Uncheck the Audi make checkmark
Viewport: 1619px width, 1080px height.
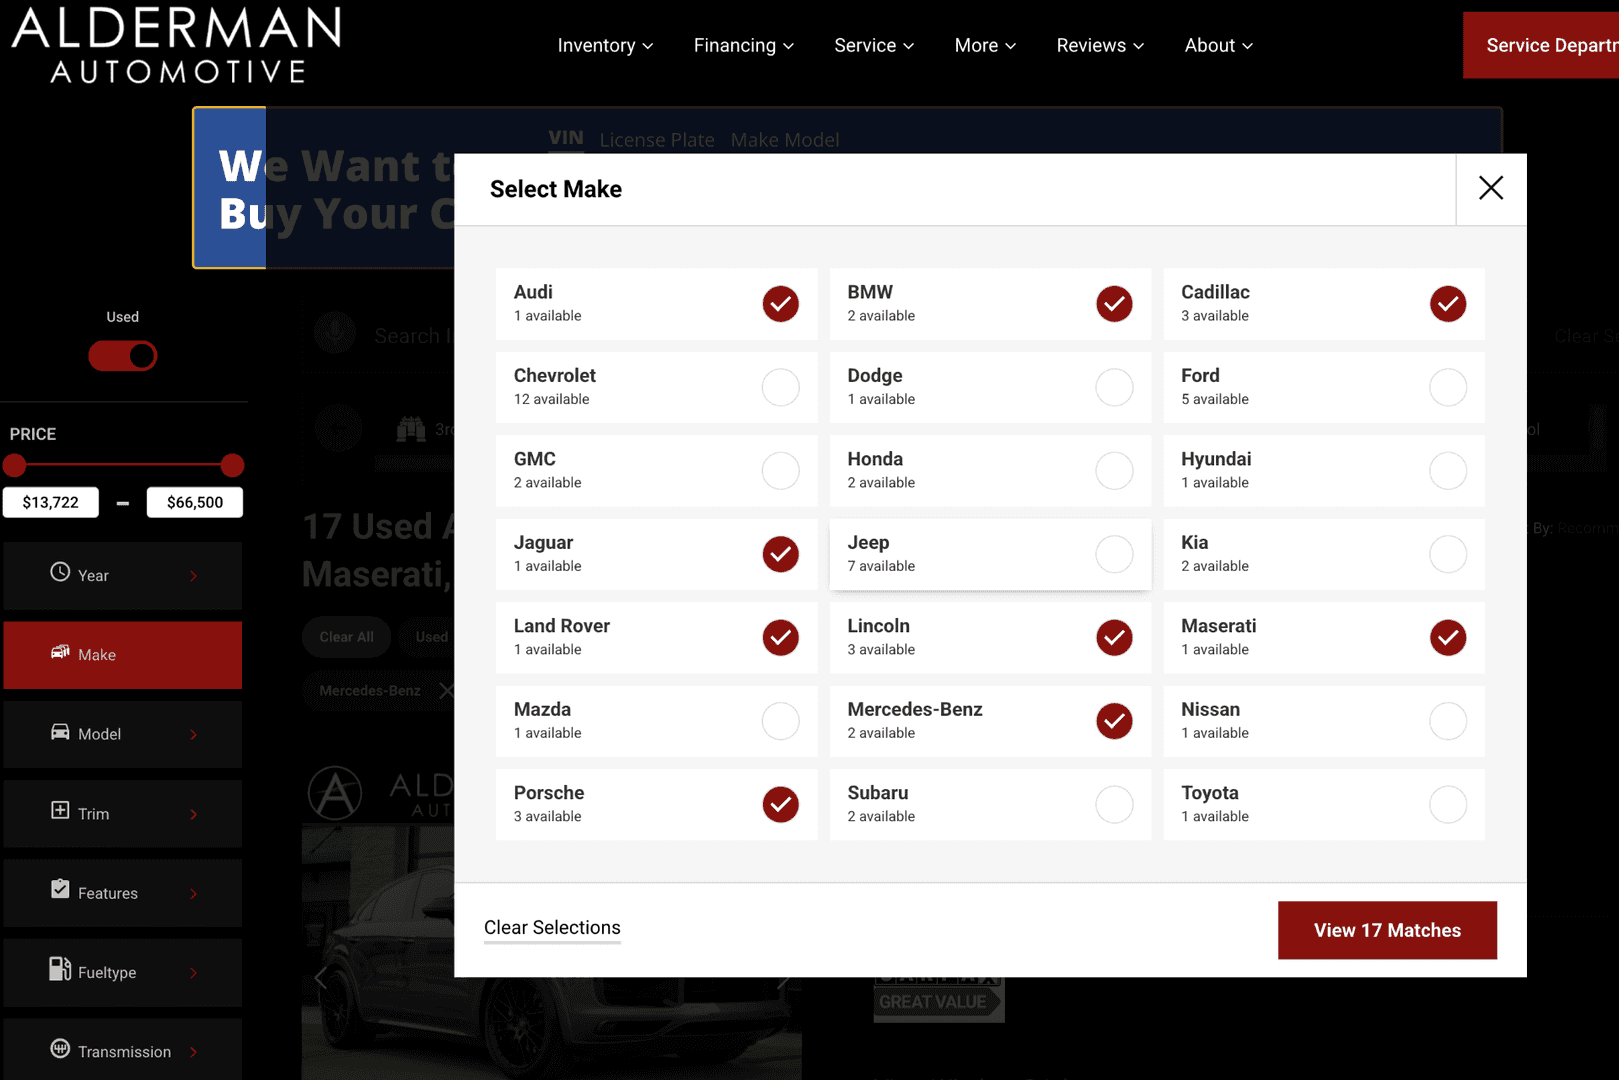(x=781, y=304)
